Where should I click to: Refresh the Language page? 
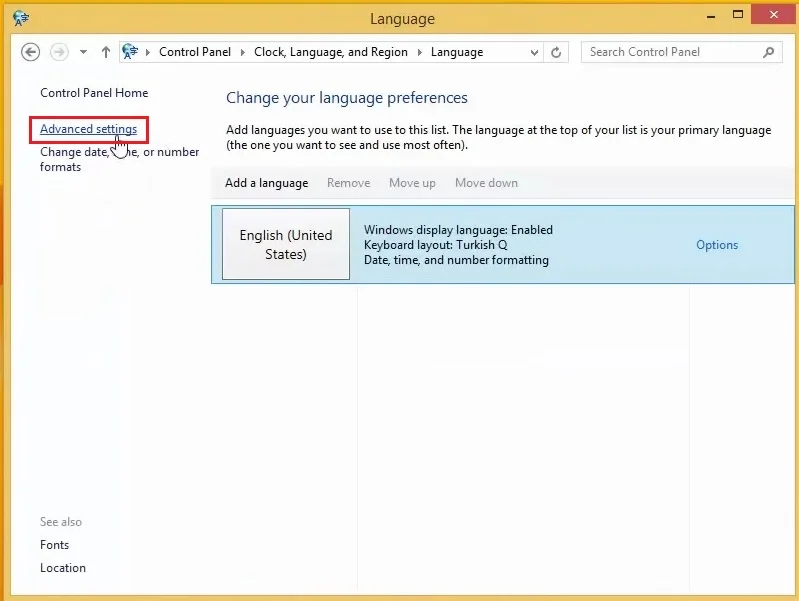click(x=556, y=52)
